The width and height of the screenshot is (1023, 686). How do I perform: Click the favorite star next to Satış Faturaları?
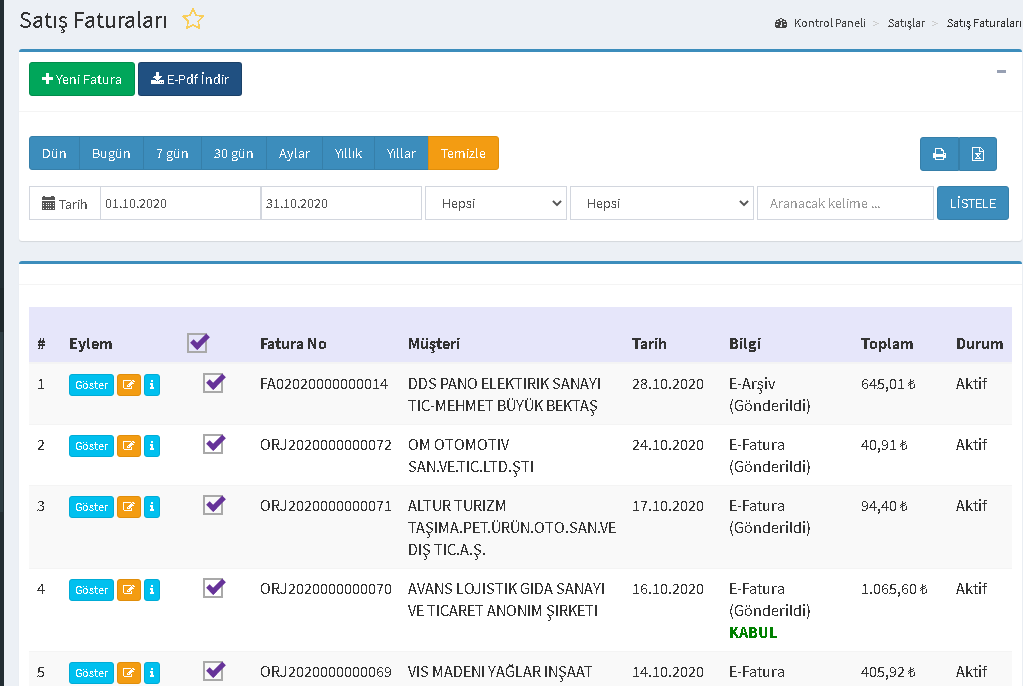193,19
